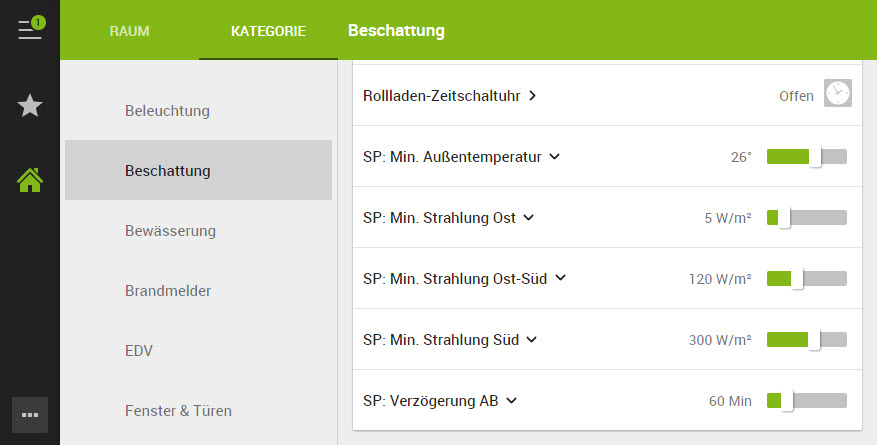Open the Rollladen-Zeitschaltuhr clock icon
877x445 pixels.
(837, 94)
